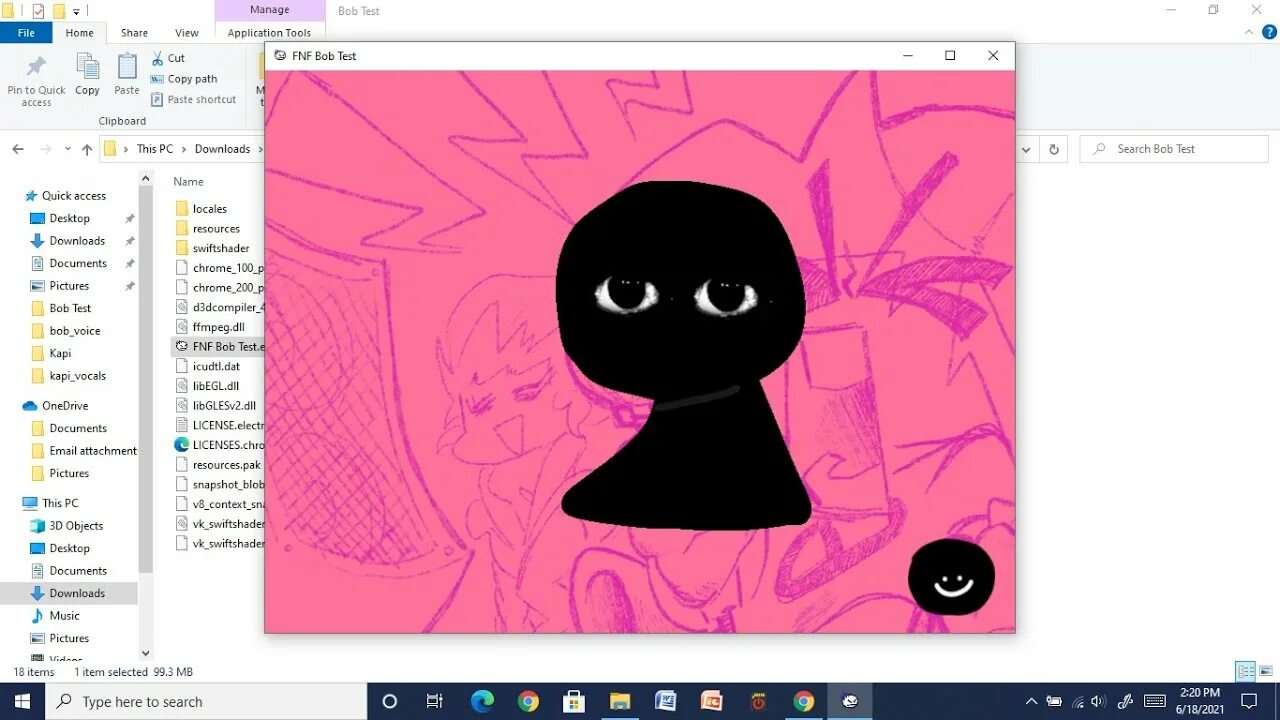This screenshot has height=720, width=1280.
Task: Open address bar history dropdown
Action: (x=1025, y=149)
